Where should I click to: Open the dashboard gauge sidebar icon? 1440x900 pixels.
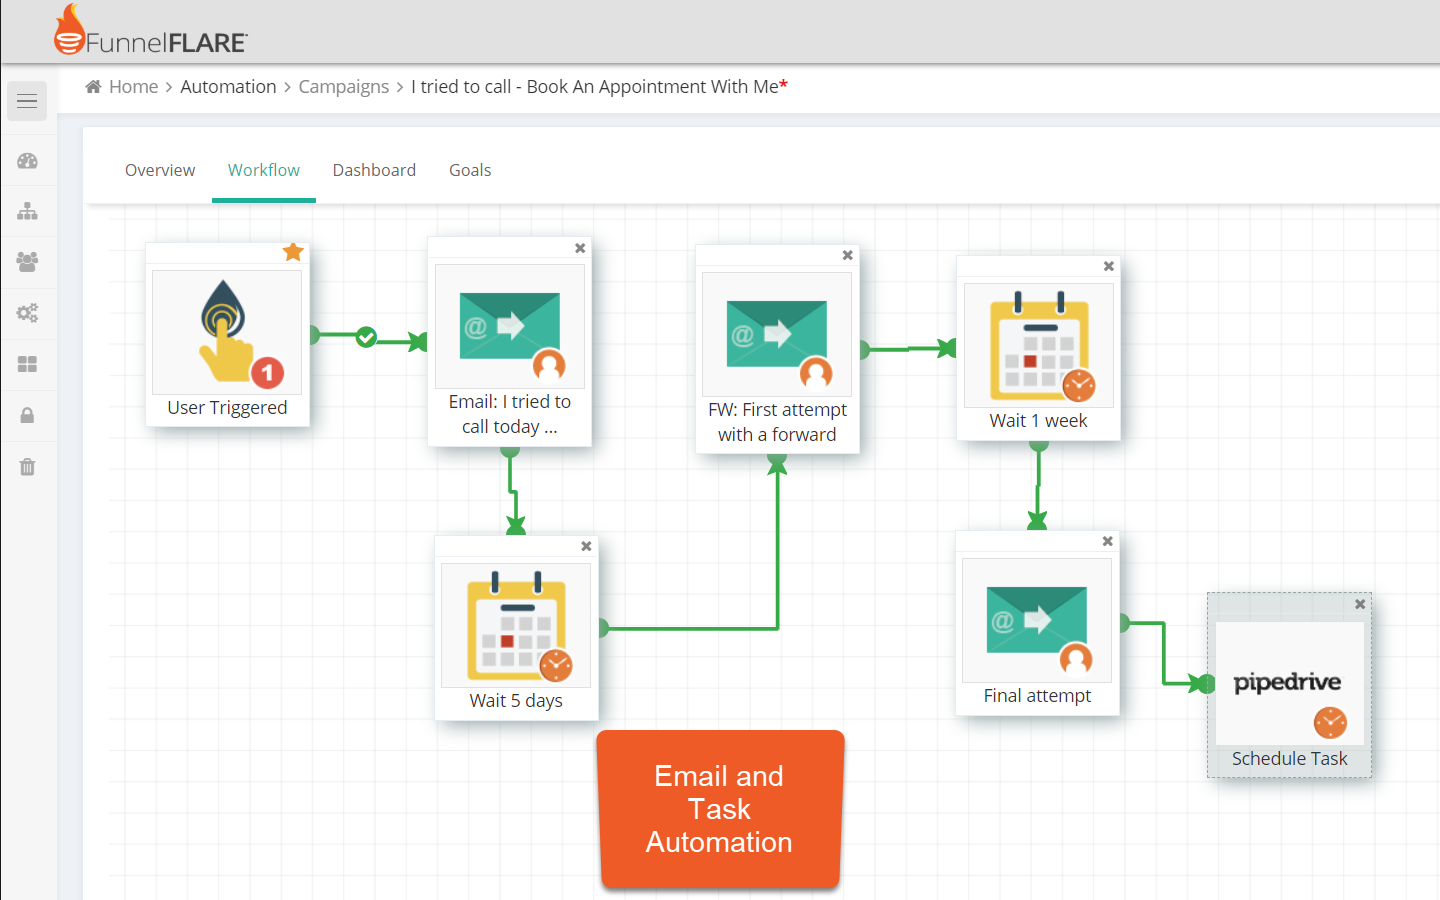click(x=27, y=161)
